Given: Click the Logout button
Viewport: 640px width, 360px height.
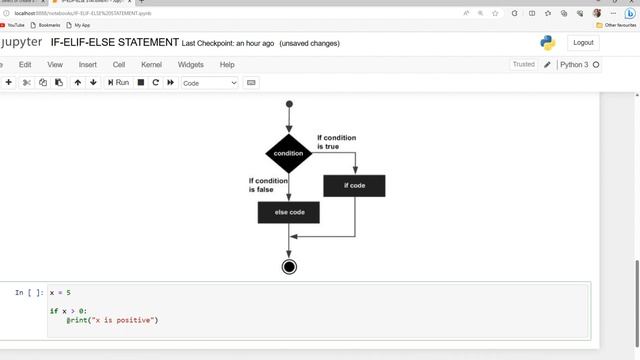Looking at the screenshot, I should pos(583,42).
